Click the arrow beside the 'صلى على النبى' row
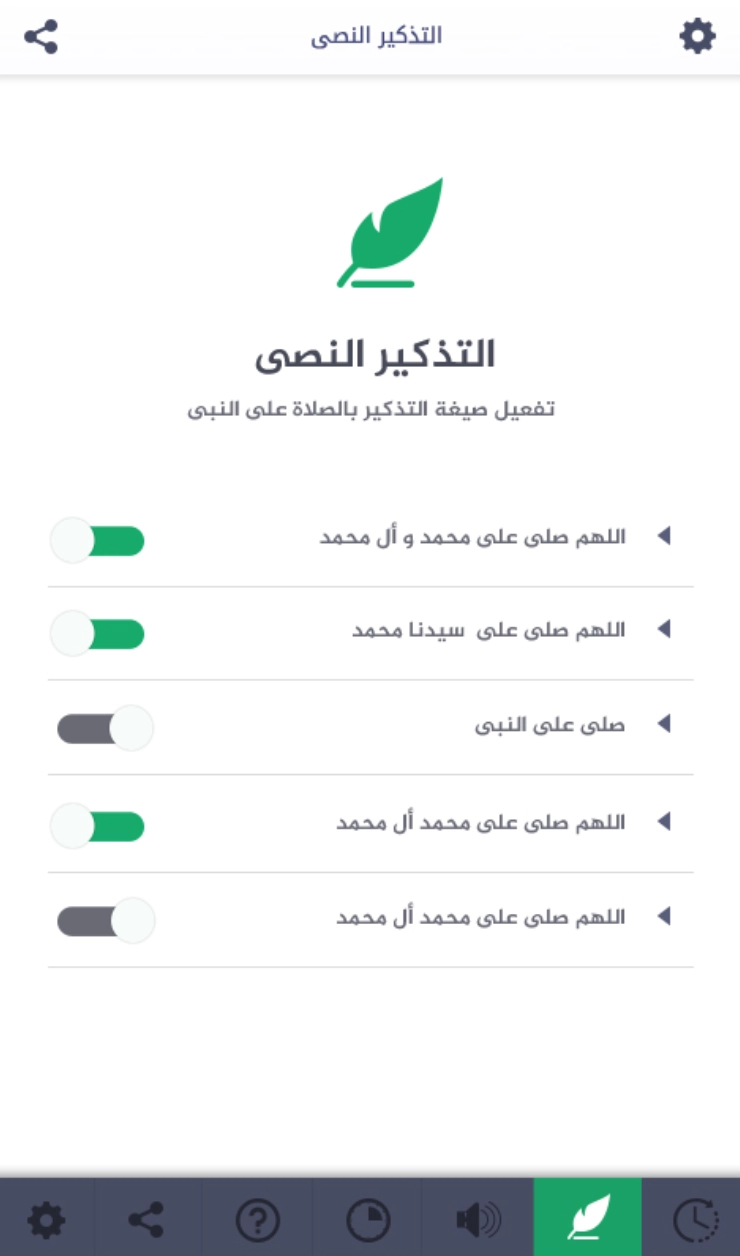The width and height of the screenshot is (740, 1256). coord(662,724)
